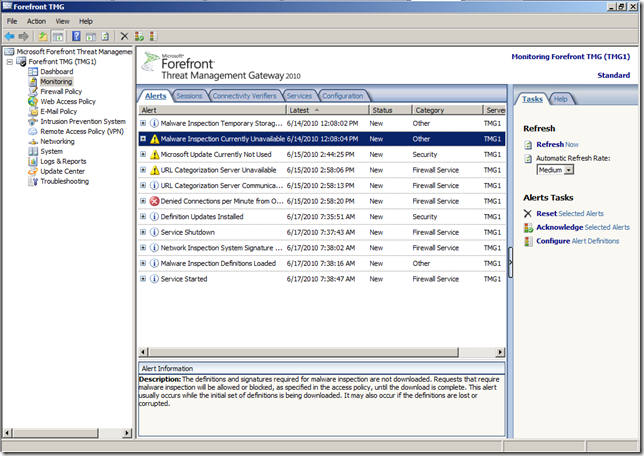The width and height of the screenshot is (644, 456).
Task: Select the Monitoring tree node
Action: pyautogui.click(x=56, y=82)
